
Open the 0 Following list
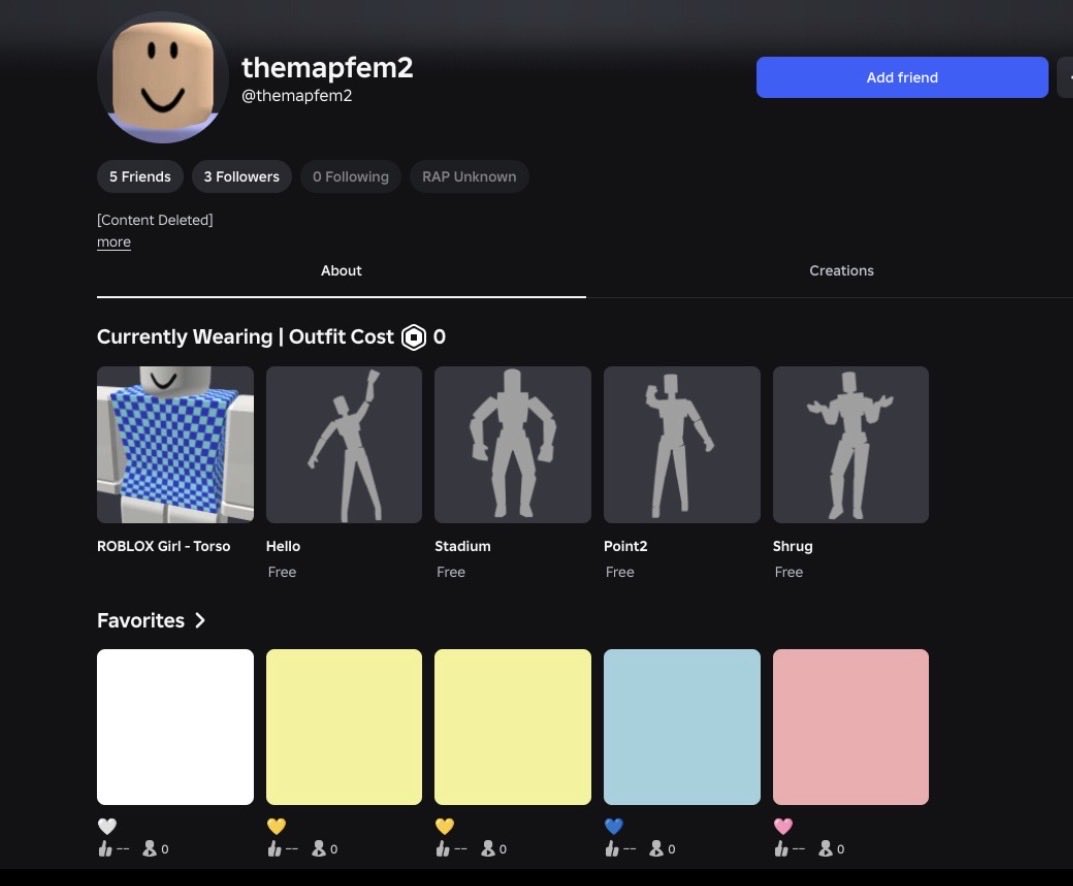click(x=350, y=177)
